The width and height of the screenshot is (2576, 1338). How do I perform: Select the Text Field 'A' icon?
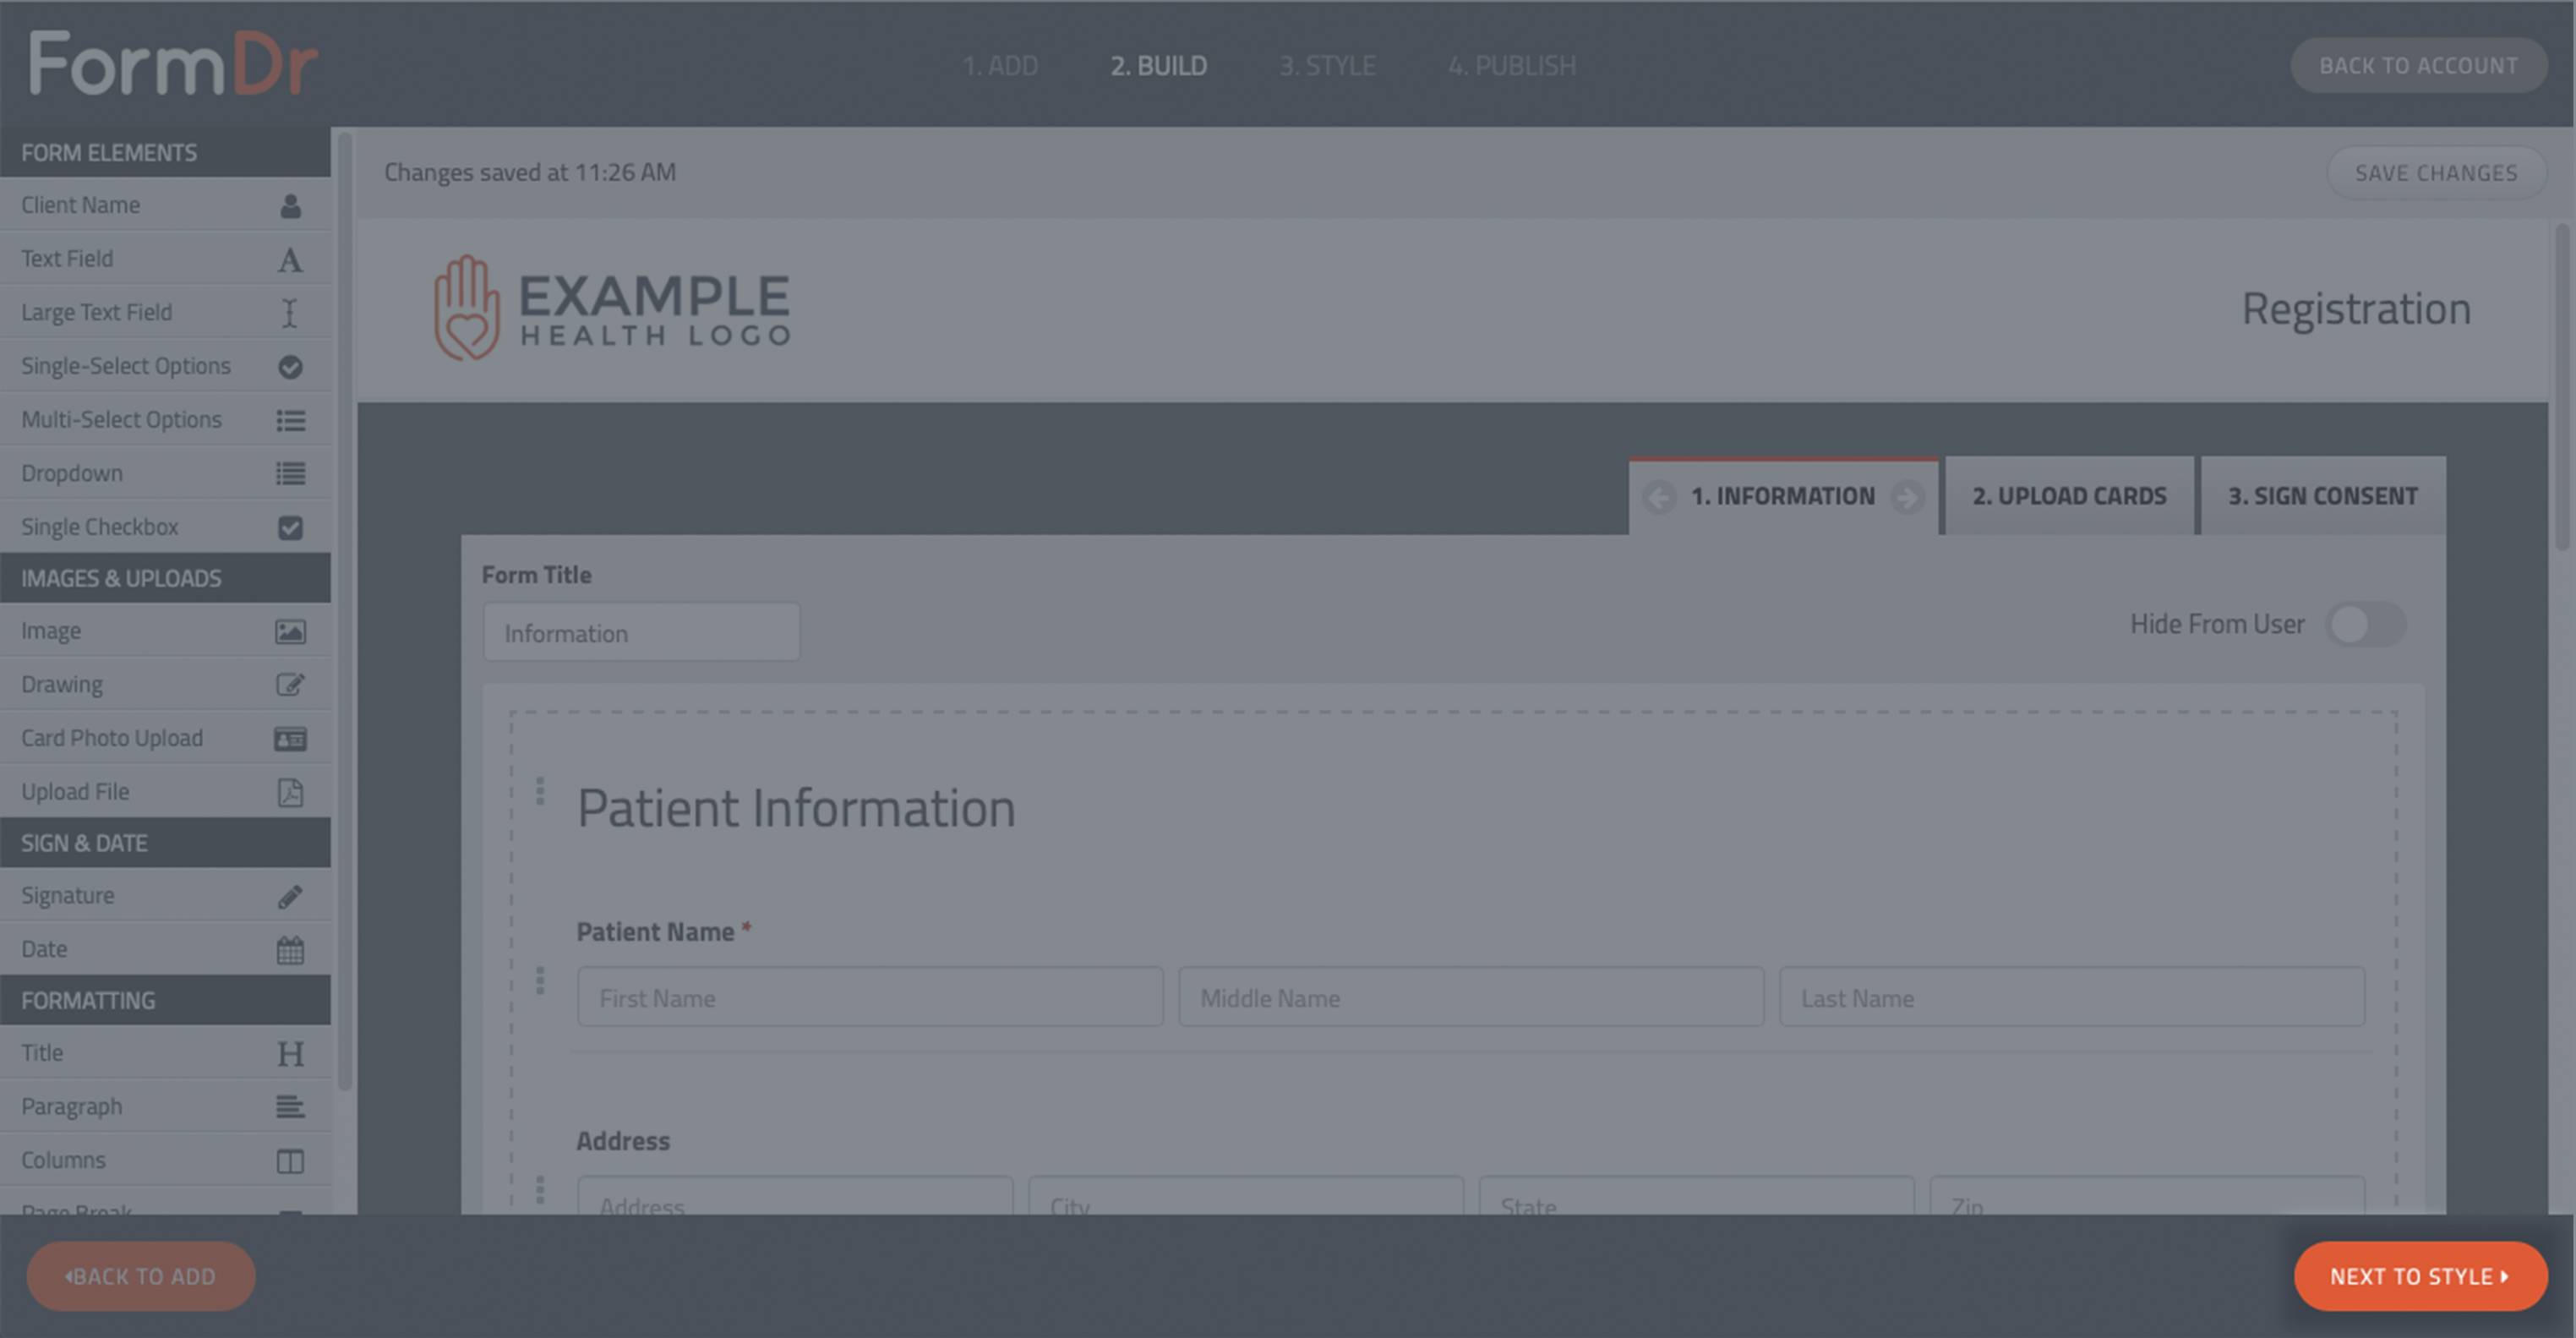pyautogui.click(x=290, y=260)
